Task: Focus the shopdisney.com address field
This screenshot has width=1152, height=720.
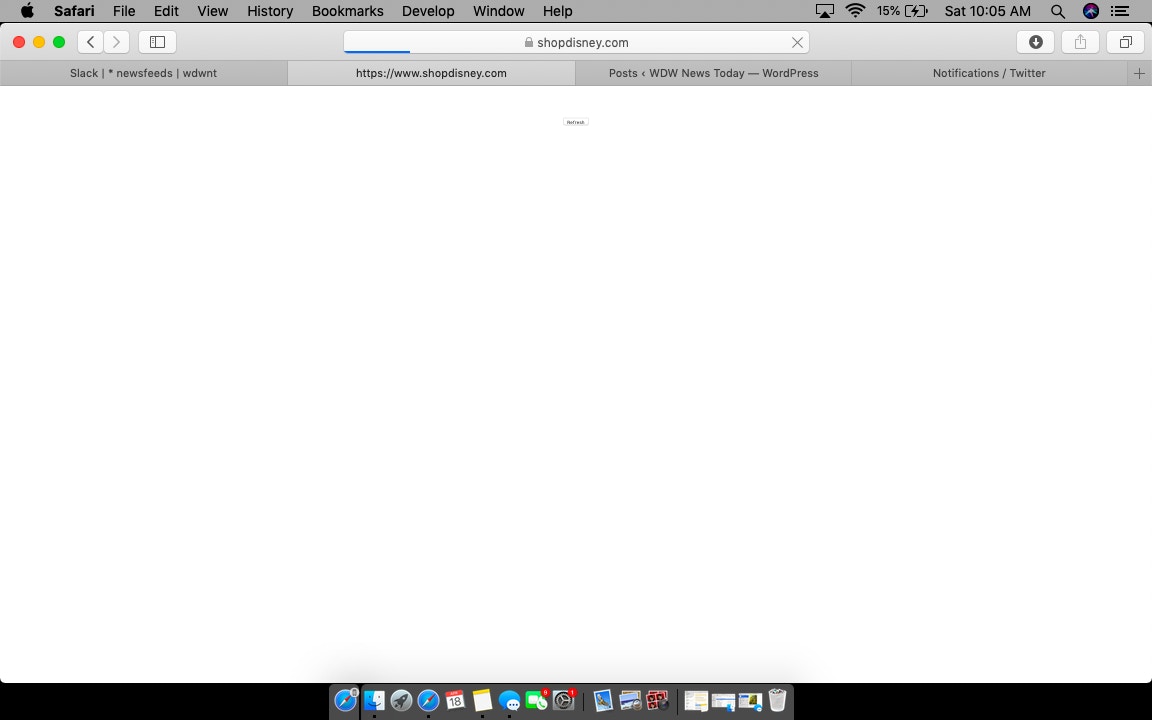Action: click(577, 43)
